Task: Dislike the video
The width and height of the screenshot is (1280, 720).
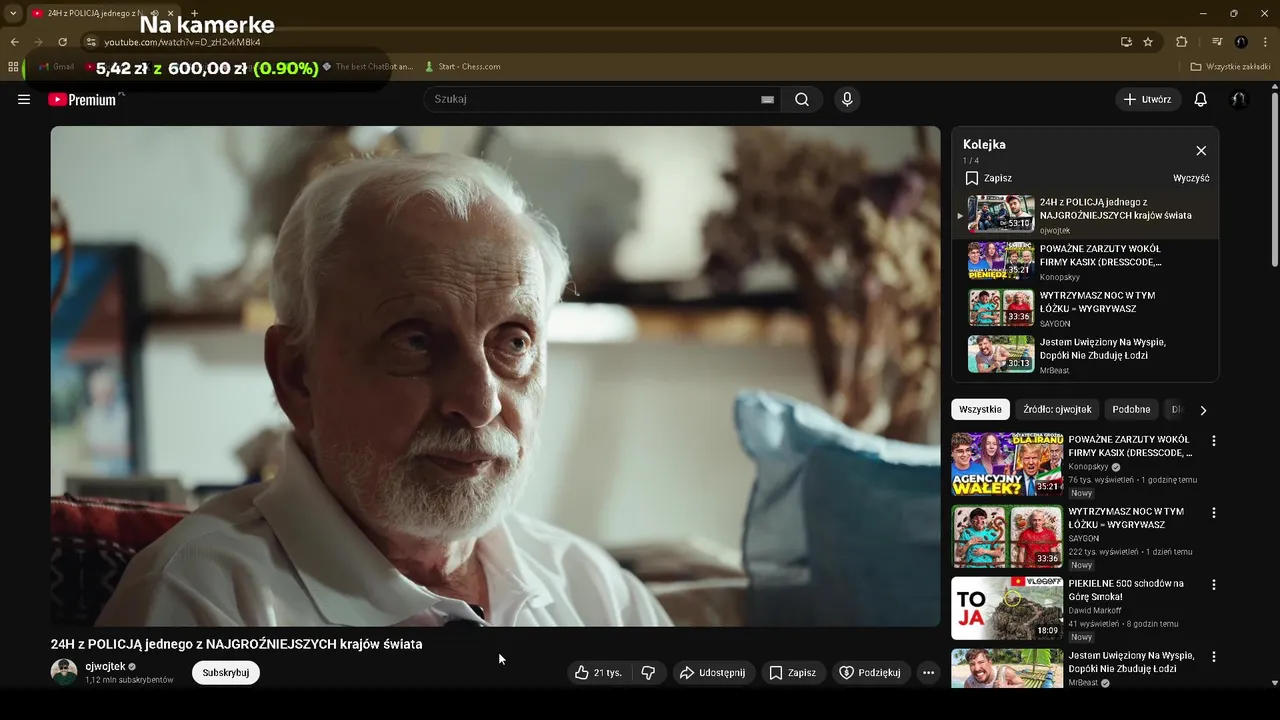Action: tap(648, 673)
